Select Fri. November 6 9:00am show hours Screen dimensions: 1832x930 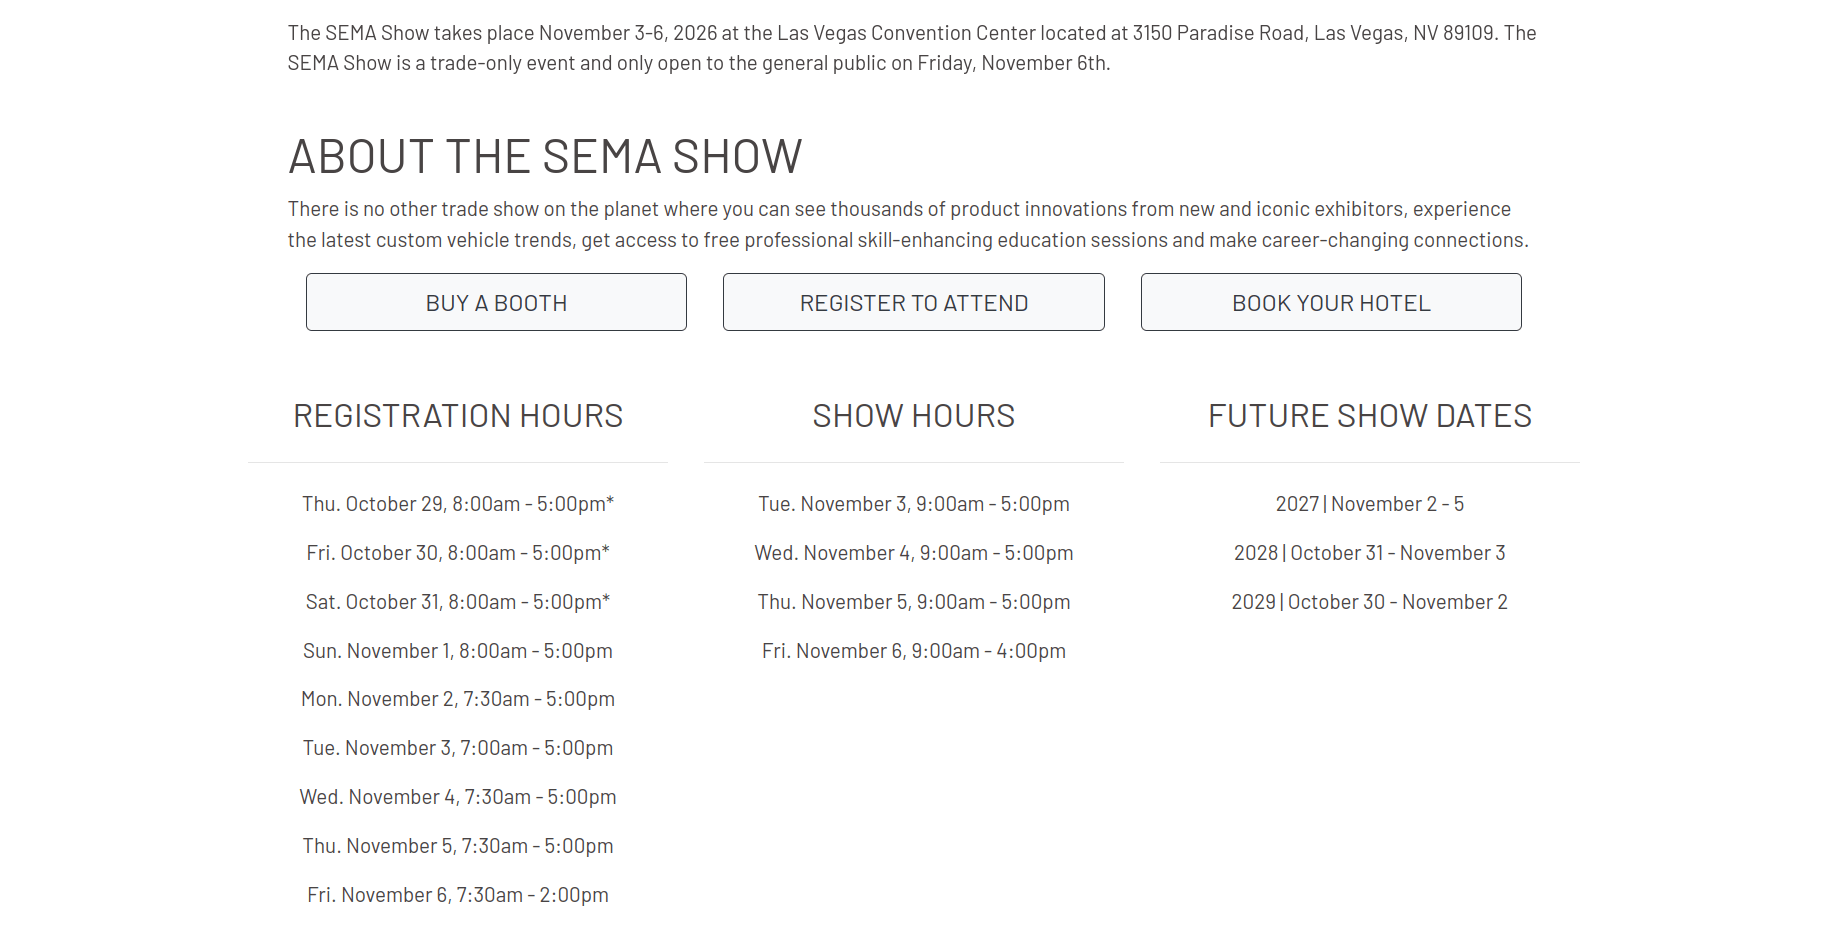[913, 651]
